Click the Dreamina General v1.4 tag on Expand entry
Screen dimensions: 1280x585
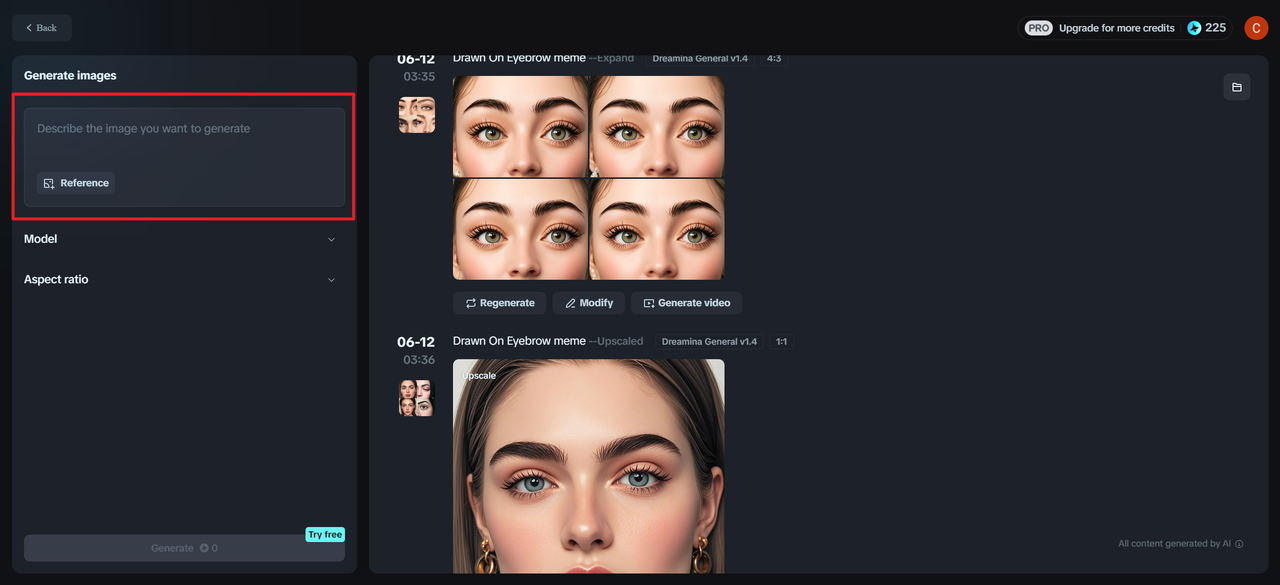700,59
